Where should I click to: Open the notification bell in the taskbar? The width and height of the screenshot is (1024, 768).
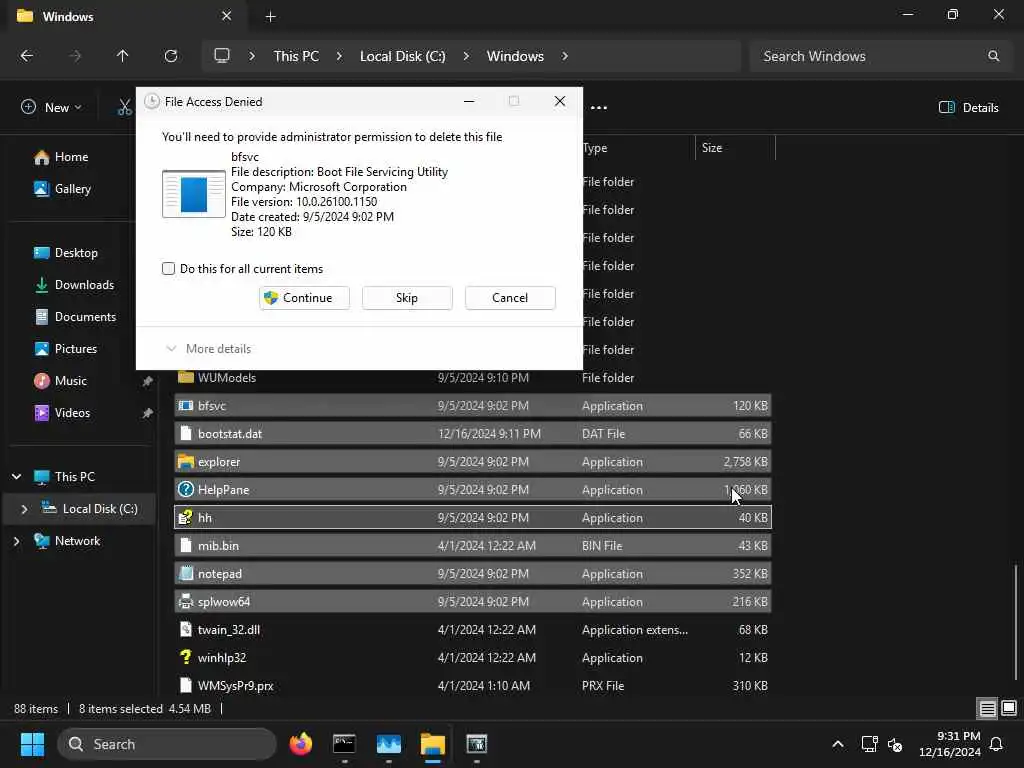coord(996,744)
